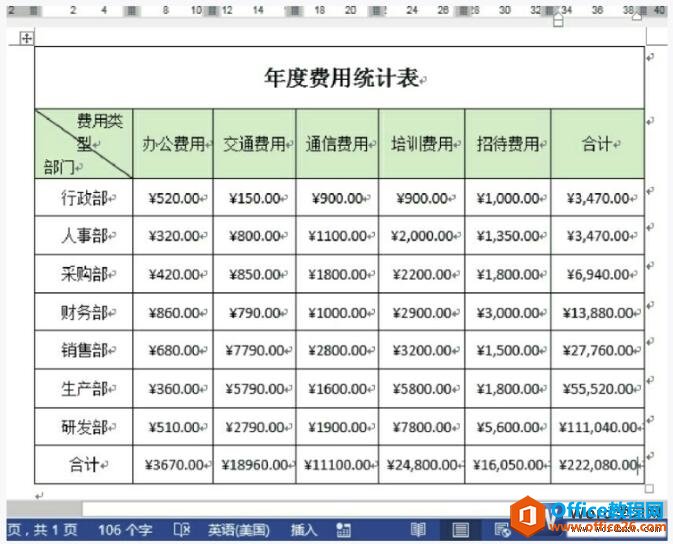This screenshot has height=544, width=673.
Task: Click total cell '¥11100.00'
Action: tap(338, 465)
